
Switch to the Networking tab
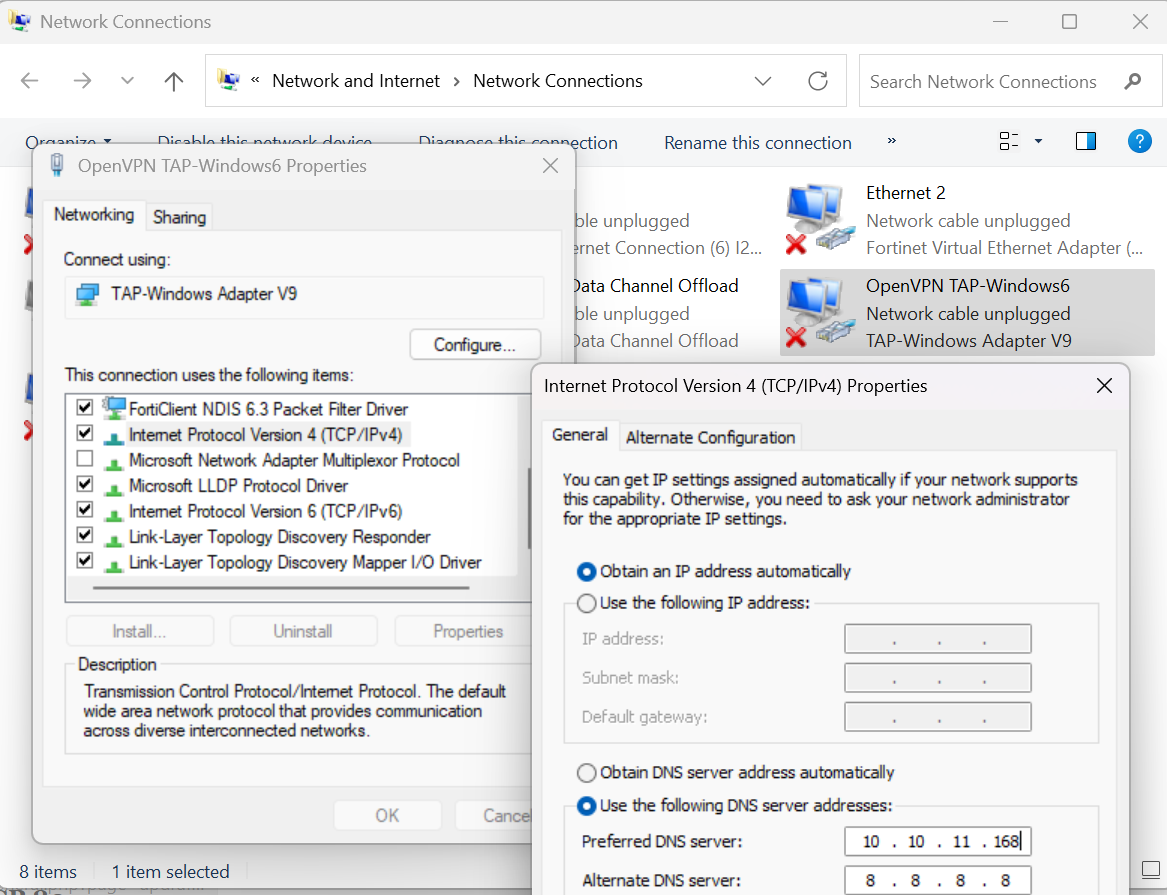(x=94, y=214)
